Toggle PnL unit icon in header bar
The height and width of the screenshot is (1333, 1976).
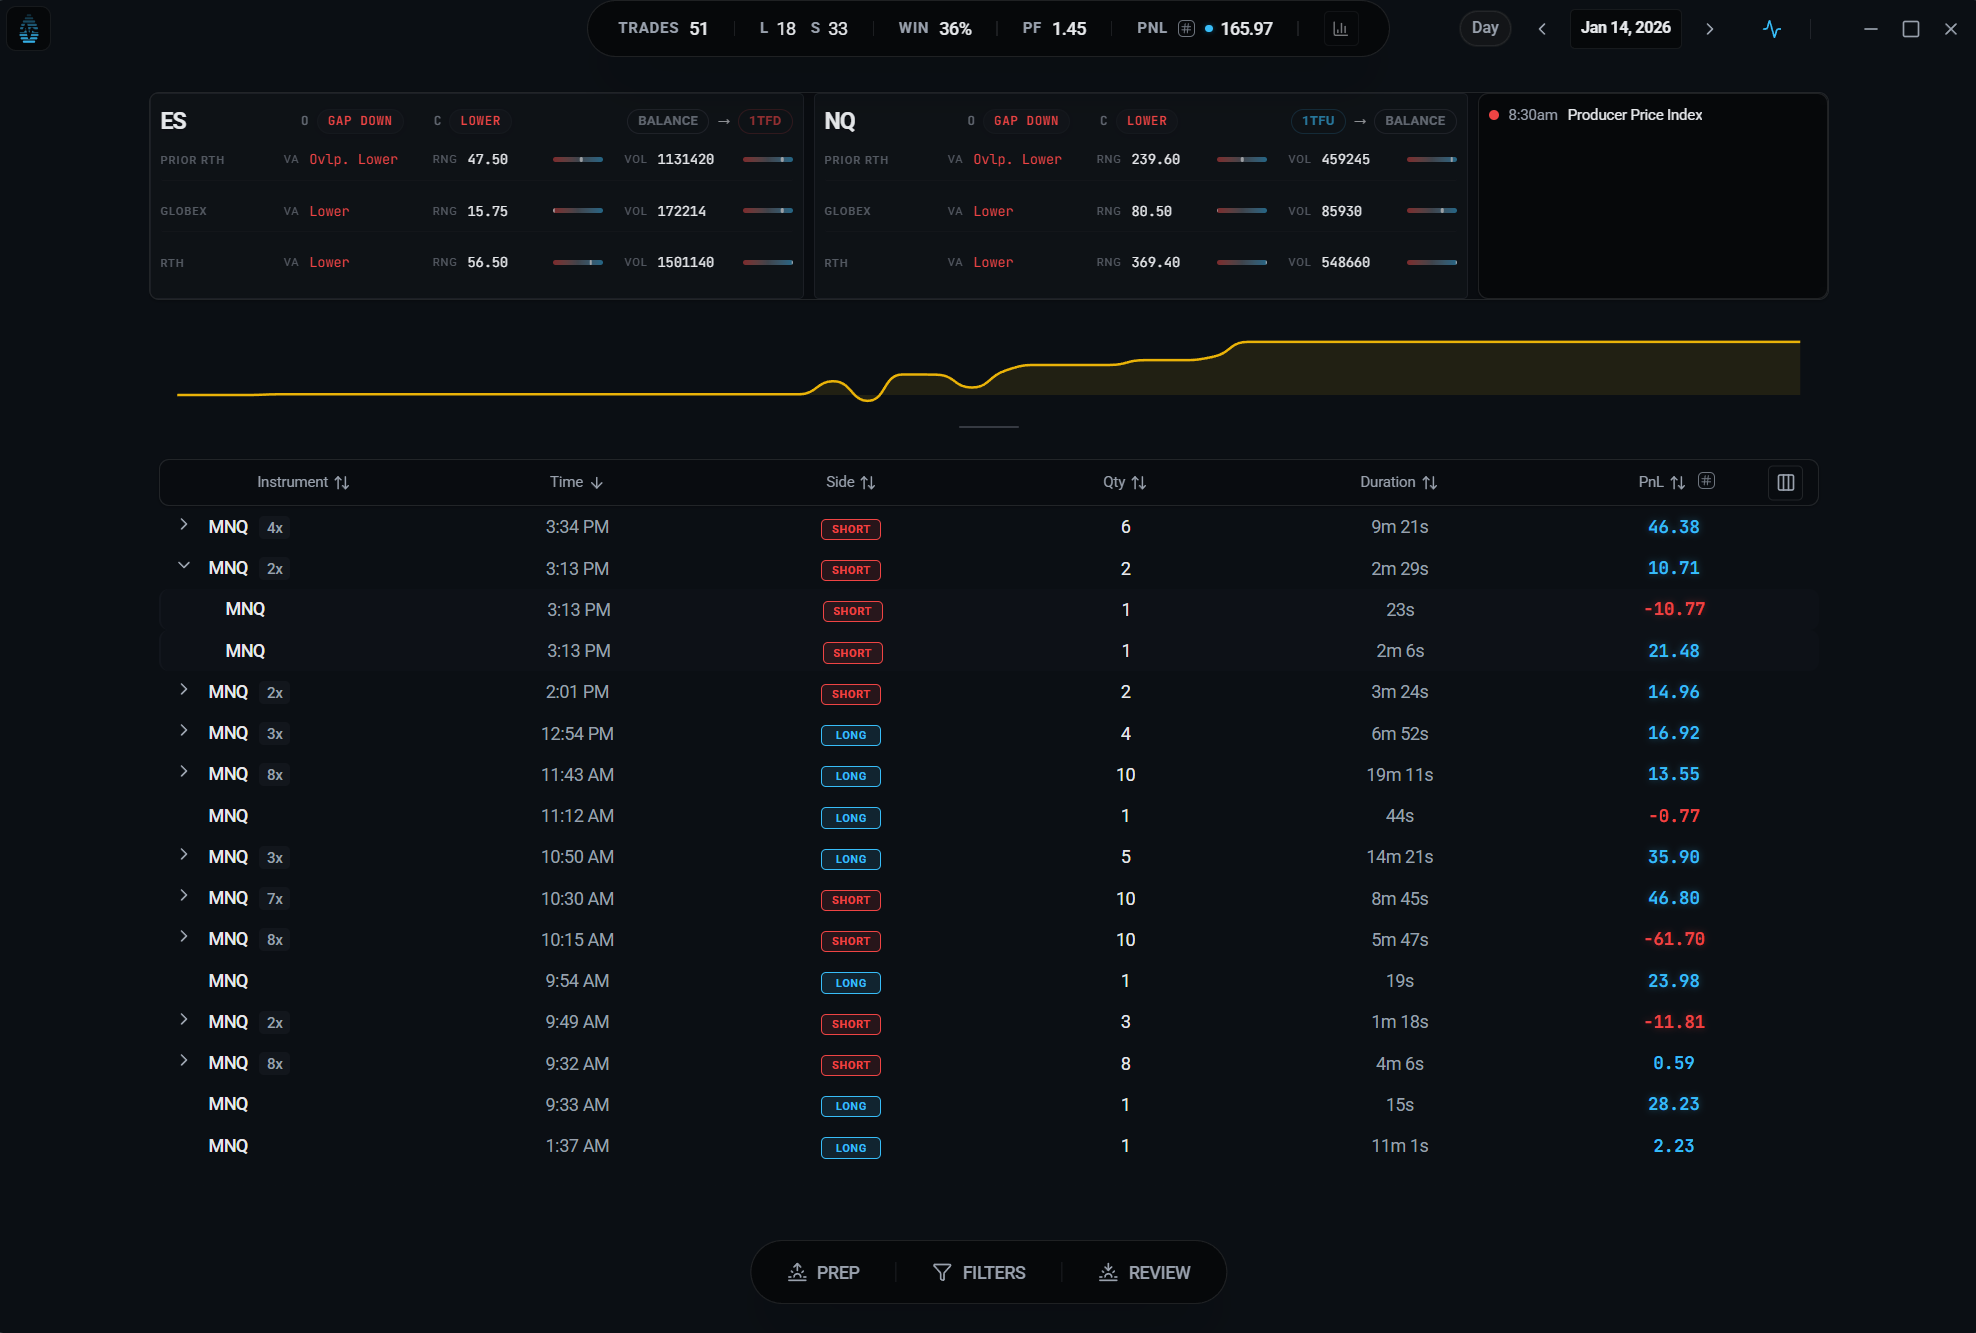(1186, 28)
